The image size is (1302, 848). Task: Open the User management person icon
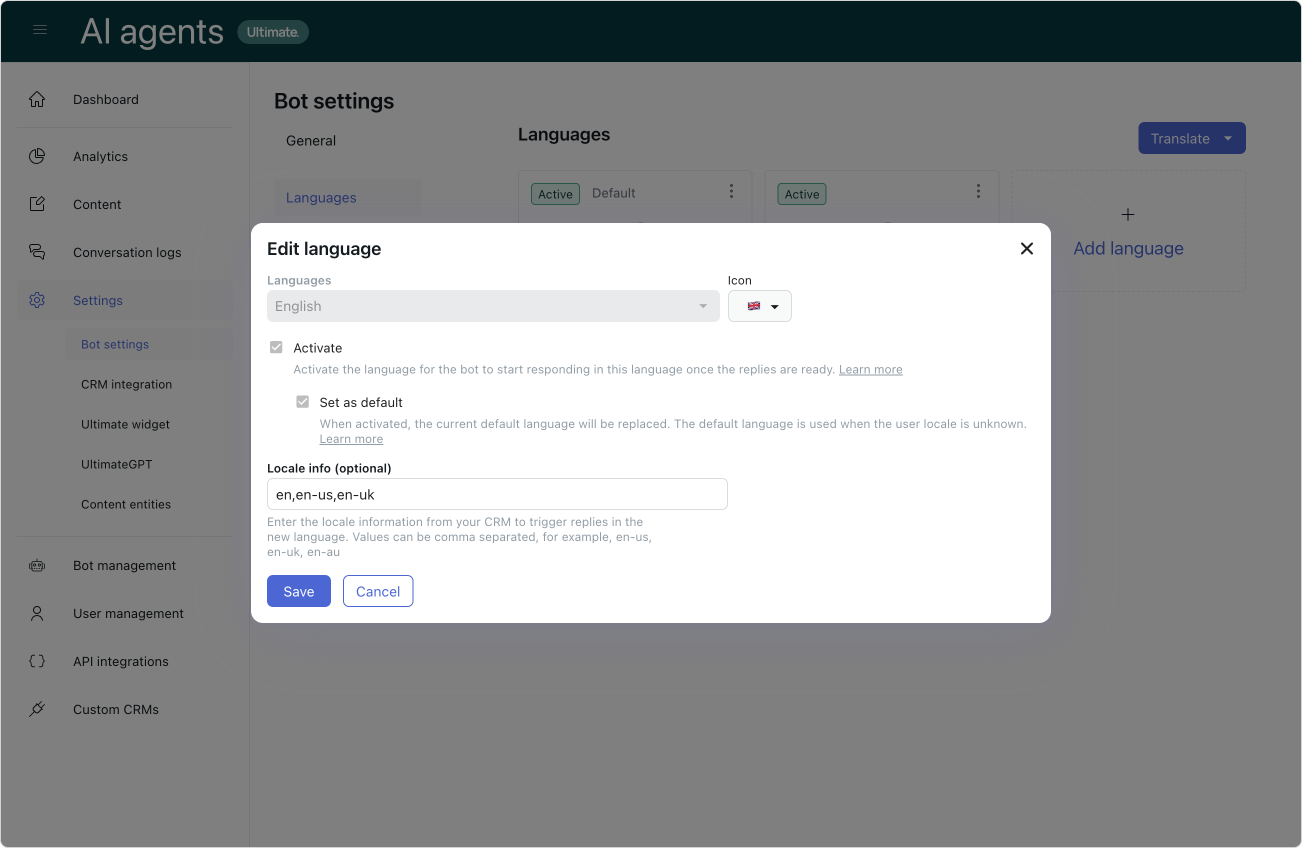37,613
